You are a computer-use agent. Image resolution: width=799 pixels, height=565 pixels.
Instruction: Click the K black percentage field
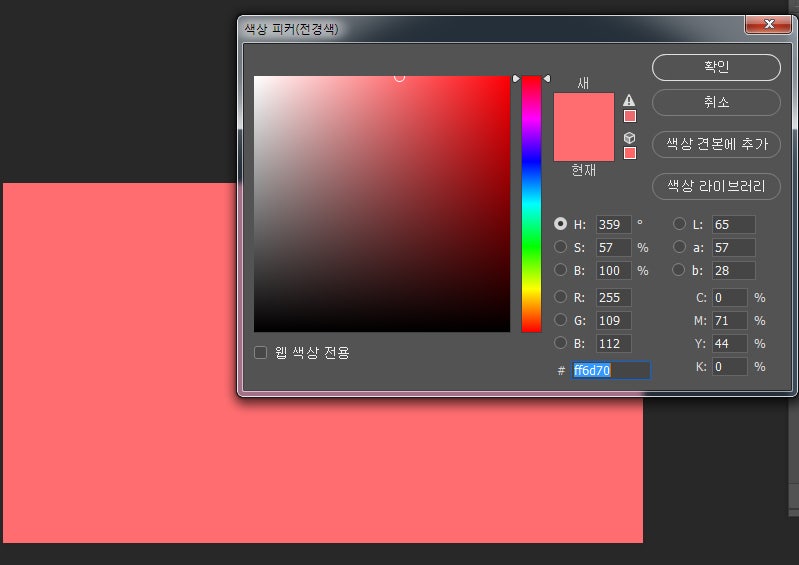[x=730, y=366]
